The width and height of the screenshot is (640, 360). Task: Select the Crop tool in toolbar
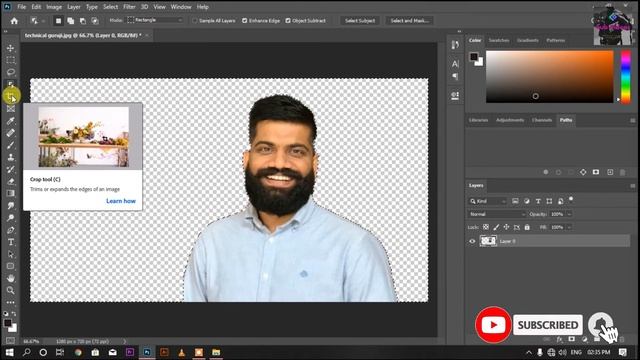click(11, 97)
